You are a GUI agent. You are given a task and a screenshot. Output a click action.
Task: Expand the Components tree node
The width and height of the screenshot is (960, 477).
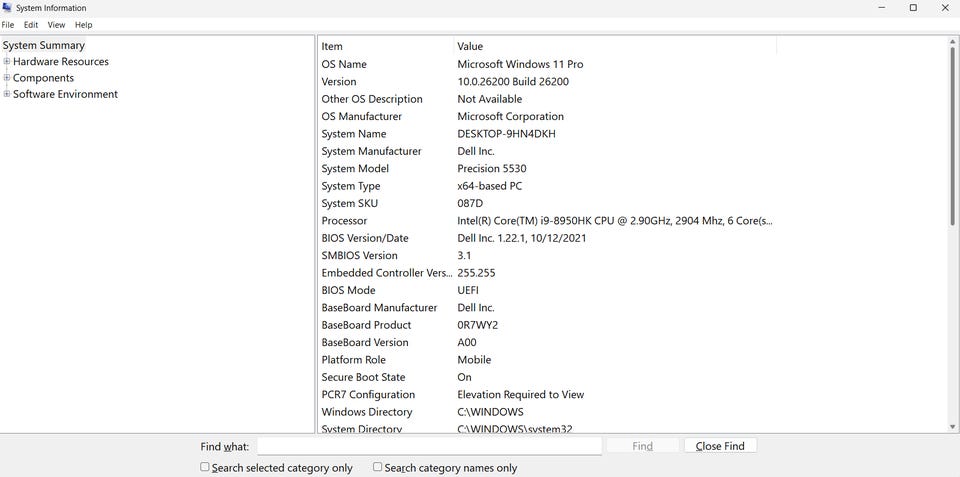[7, 78]
